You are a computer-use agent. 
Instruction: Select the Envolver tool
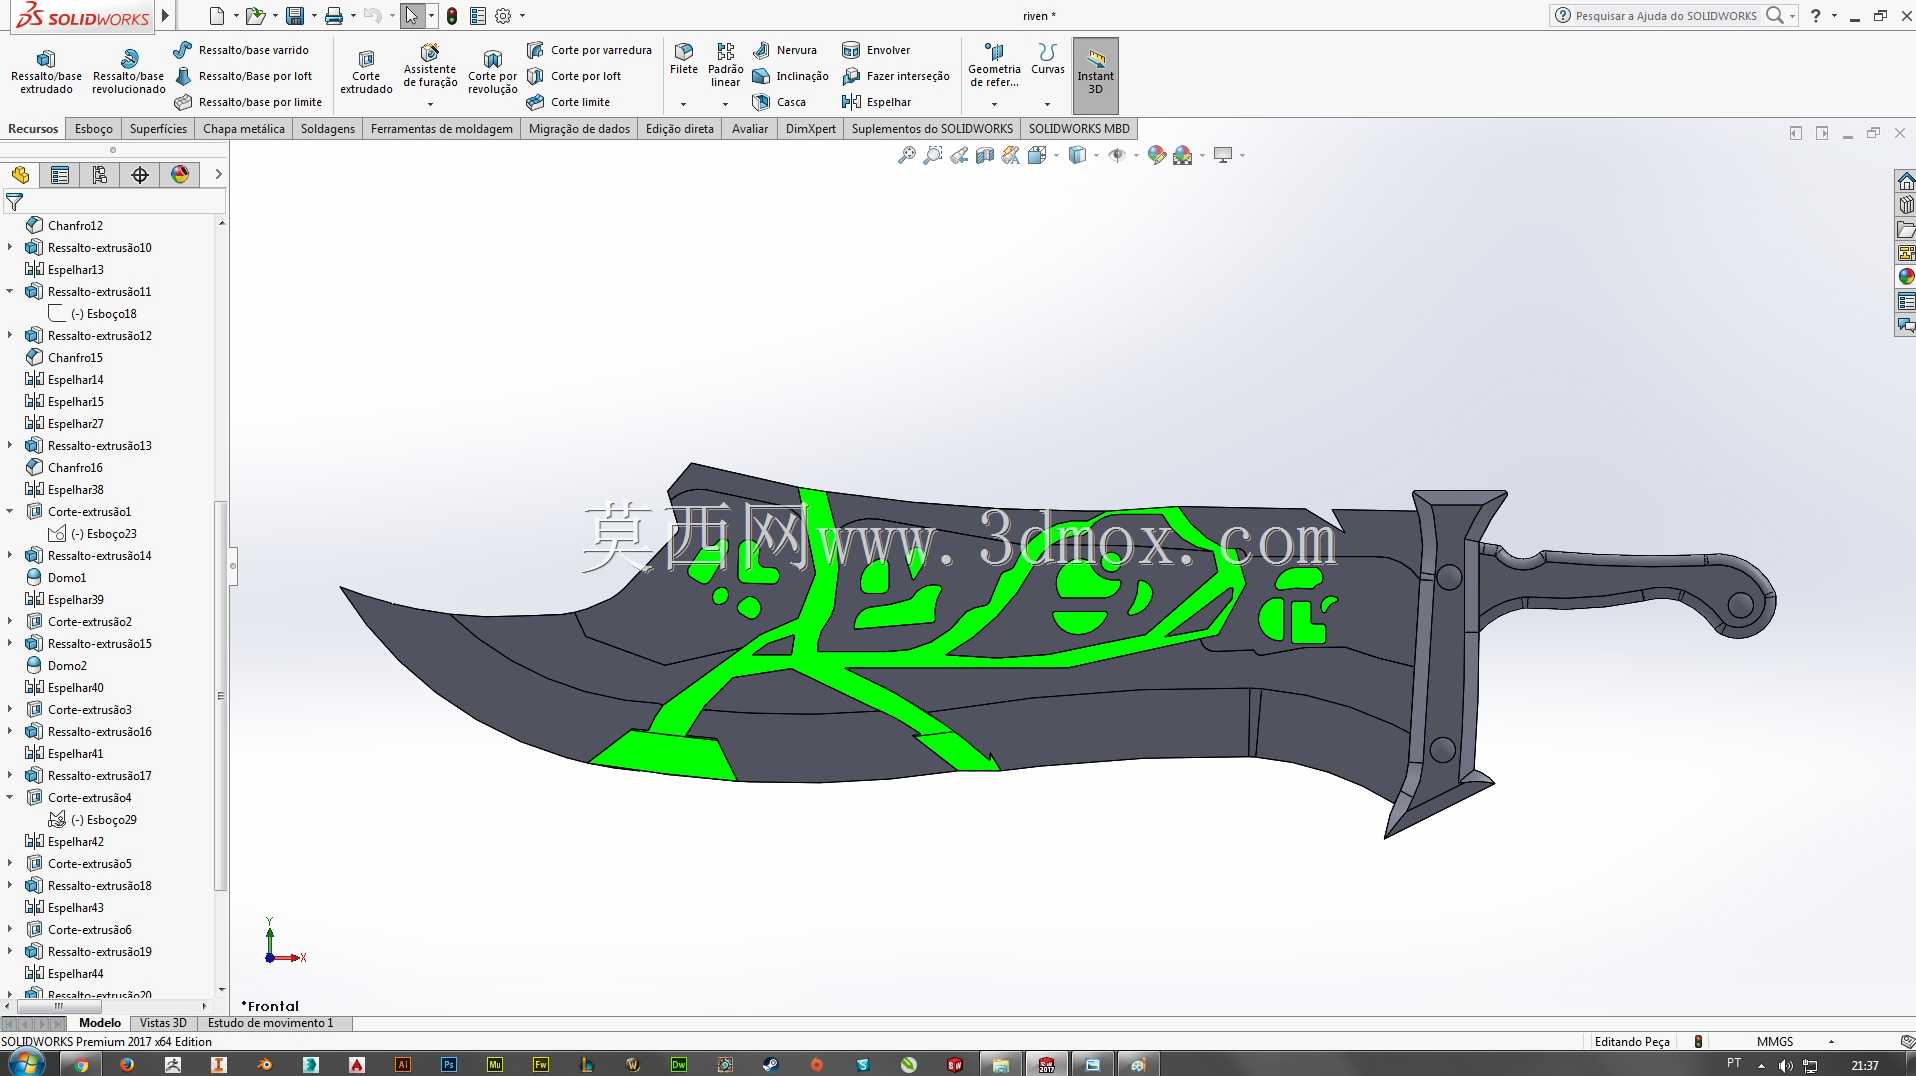pyautogui.click(x=876, y=50)
